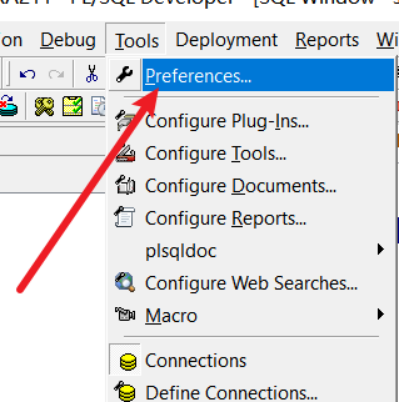
Task: Click the Undo toolbar icon
Action: (27, 74)
